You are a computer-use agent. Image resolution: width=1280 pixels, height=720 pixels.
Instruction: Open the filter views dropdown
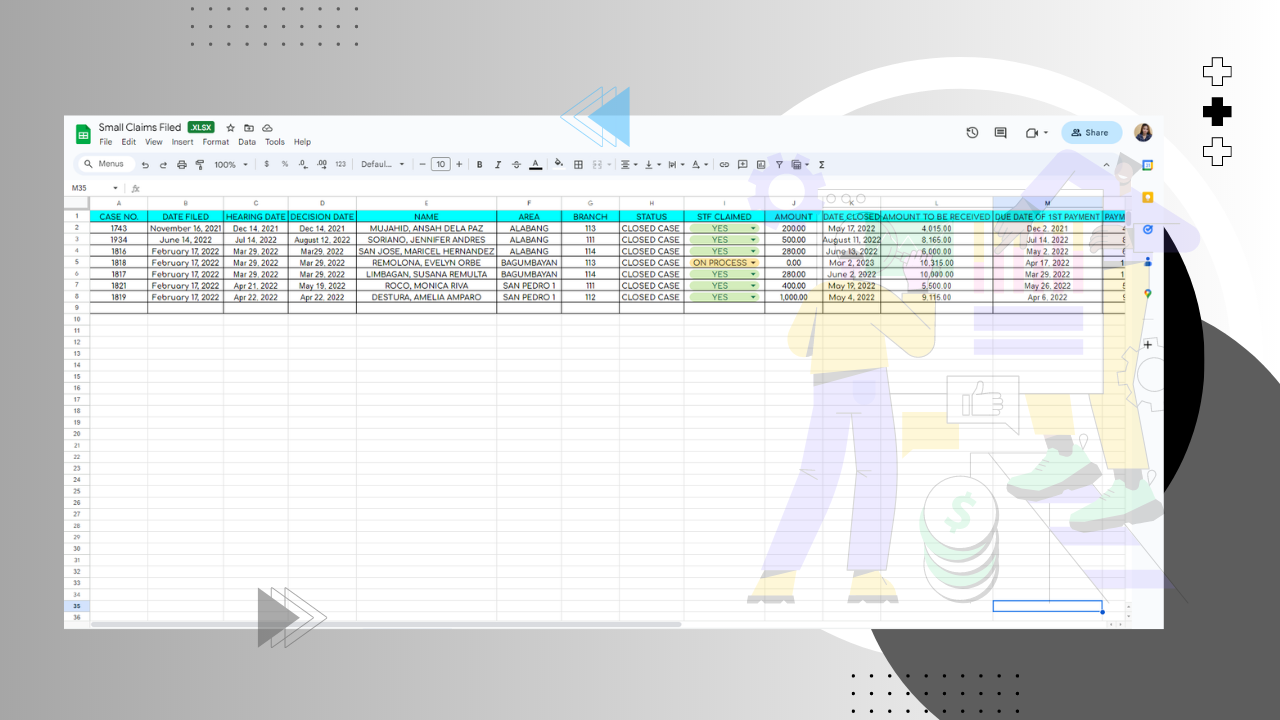(x=799, y=164)
